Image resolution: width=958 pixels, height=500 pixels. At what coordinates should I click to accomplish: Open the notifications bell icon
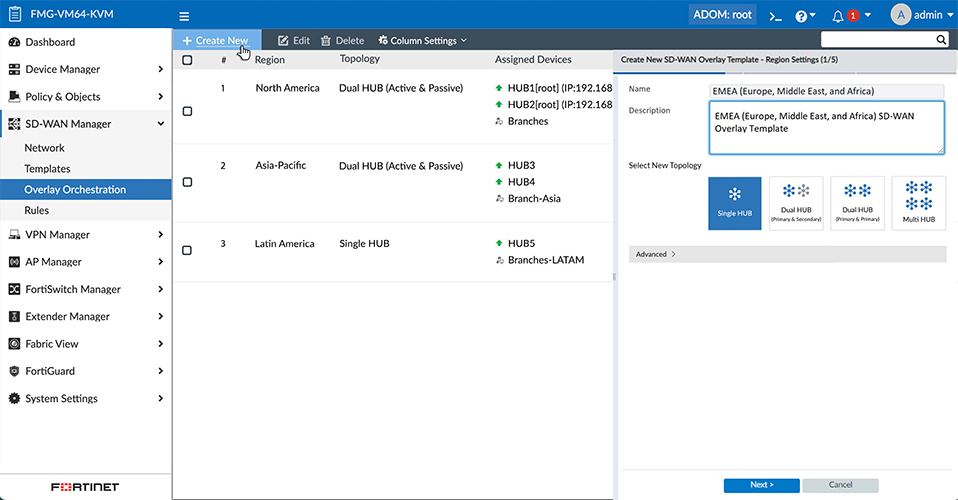coord(838,17)
